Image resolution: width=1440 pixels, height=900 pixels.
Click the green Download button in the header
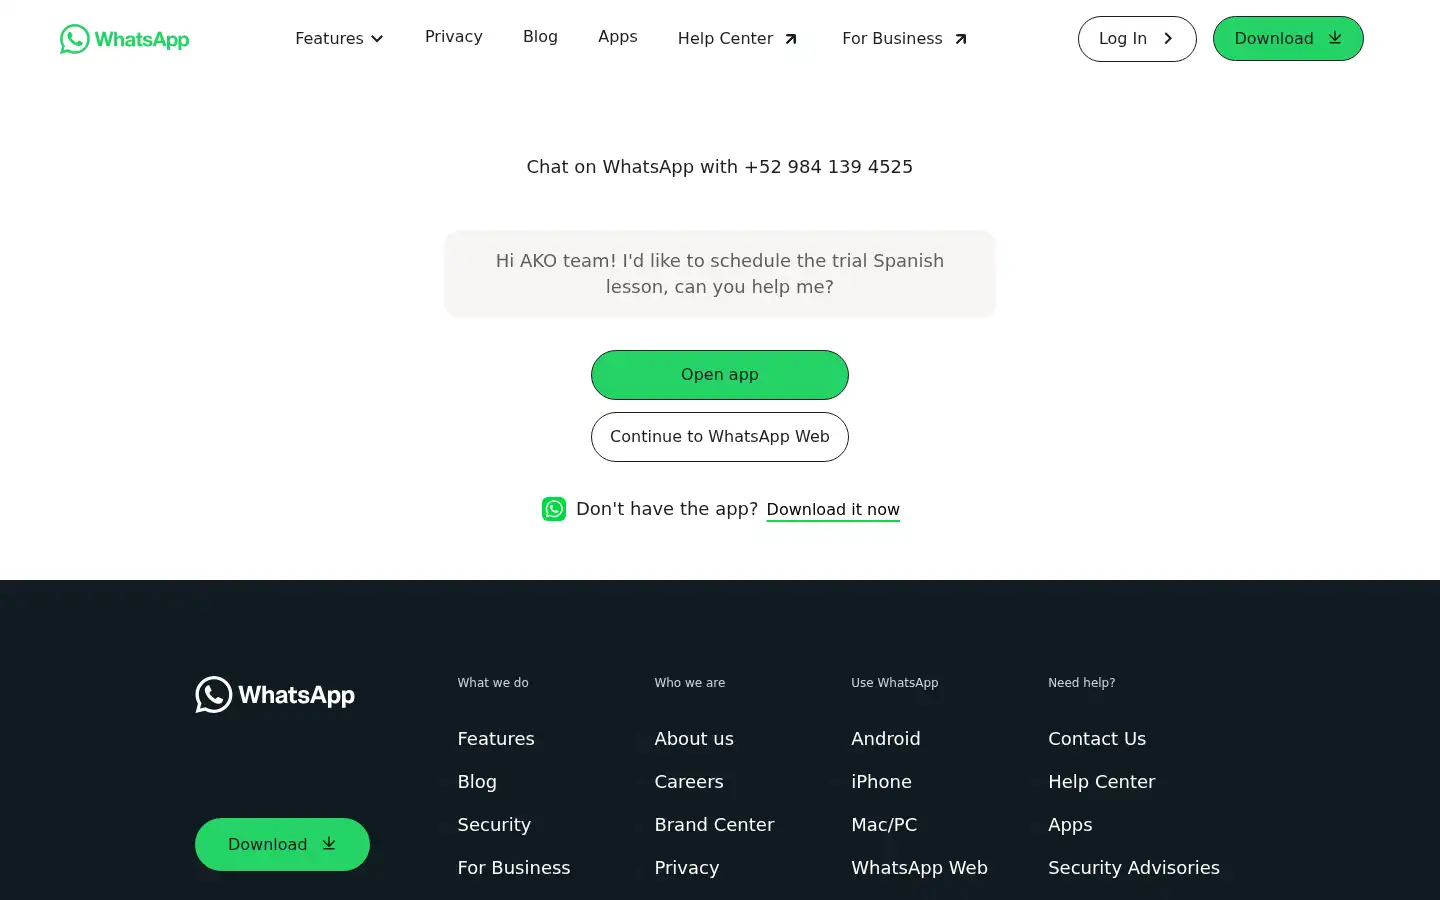[1288, 39]
